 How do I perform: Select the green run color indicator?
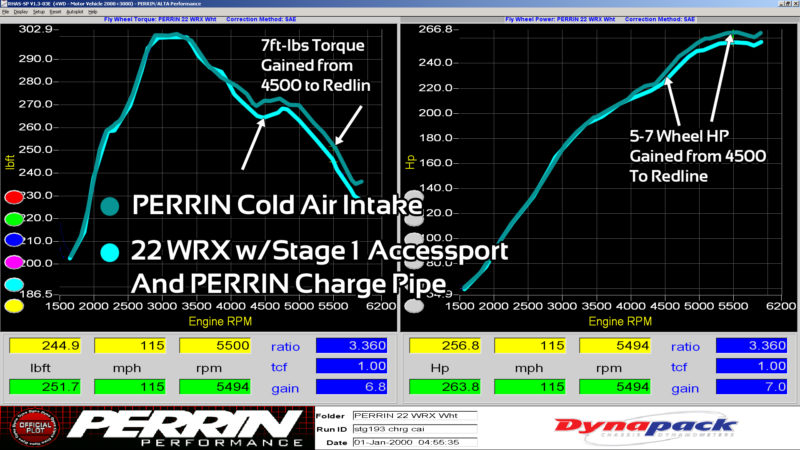point(14,219)
